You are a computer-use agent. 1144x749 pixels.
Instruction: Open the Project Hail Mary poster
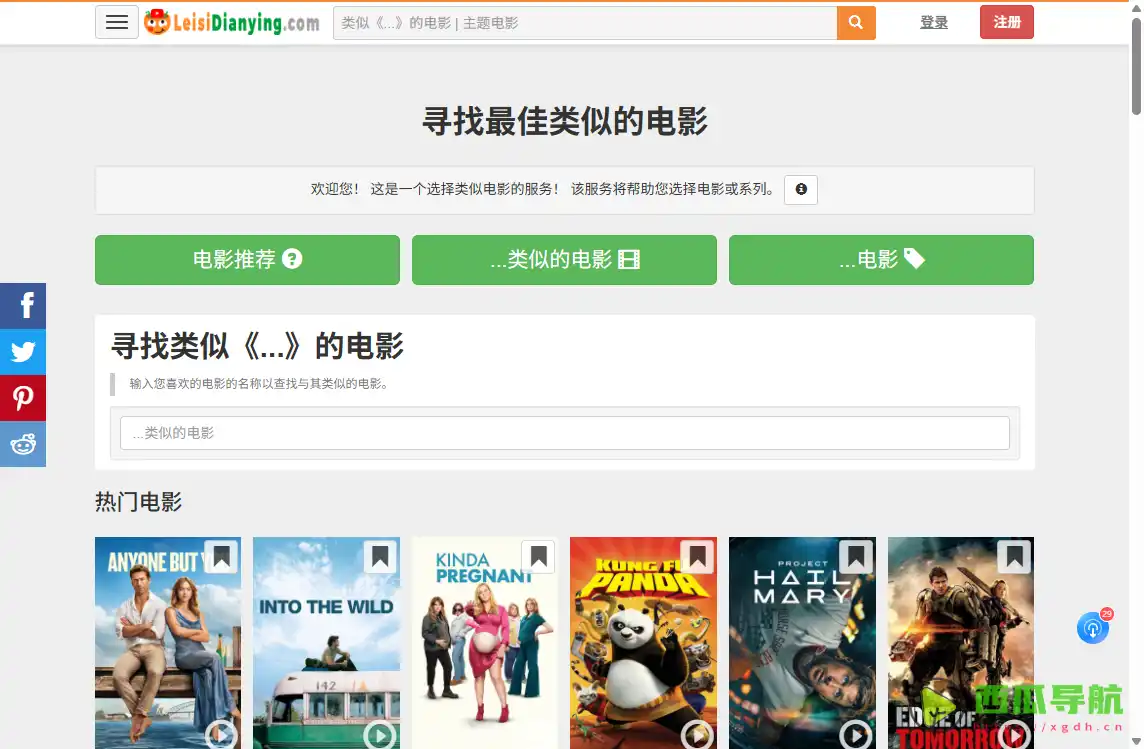803,643
